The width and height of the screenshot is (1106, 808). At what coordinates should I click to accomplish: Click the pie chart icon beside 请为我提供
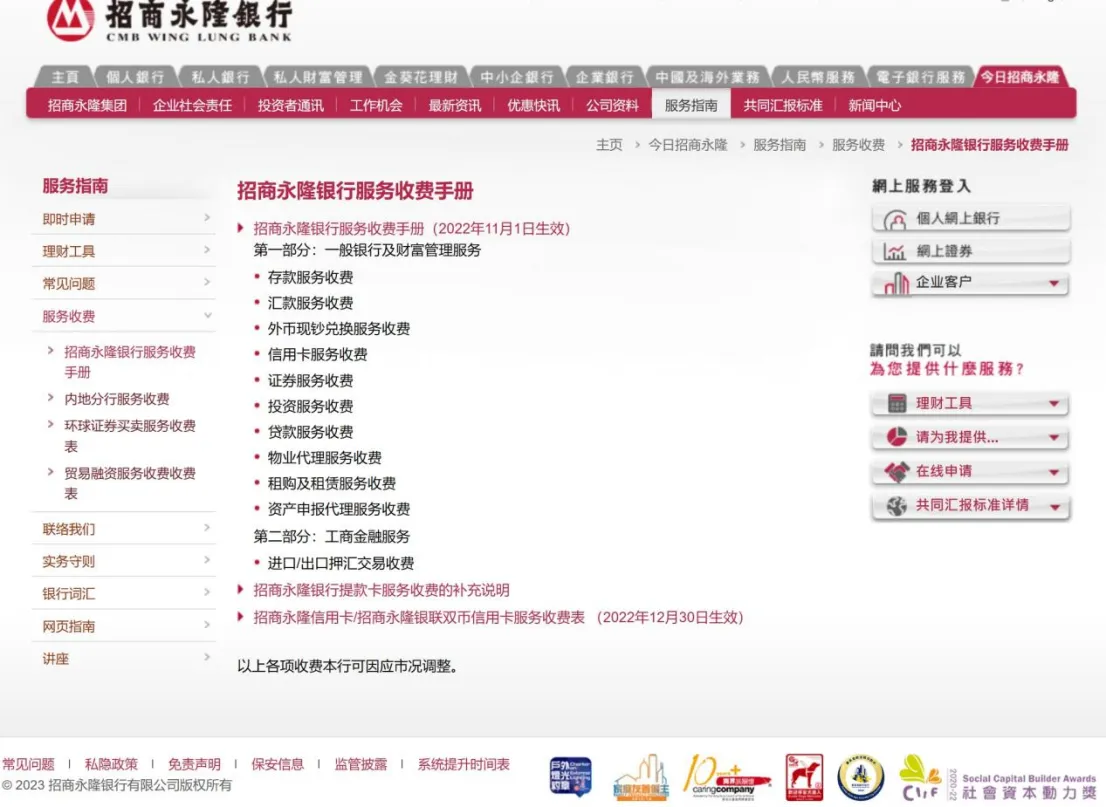tap(897, 437)
